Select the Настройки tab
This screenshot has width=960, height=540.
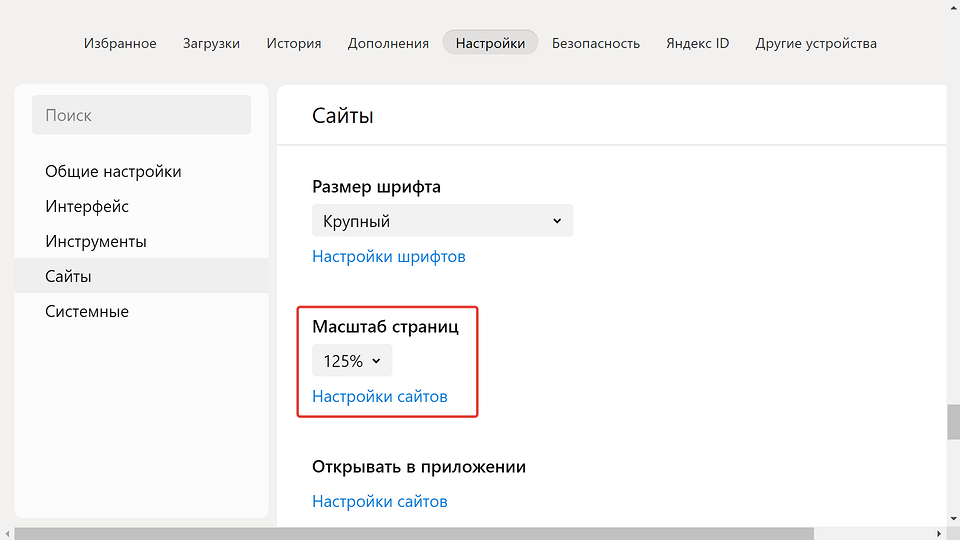490,43
